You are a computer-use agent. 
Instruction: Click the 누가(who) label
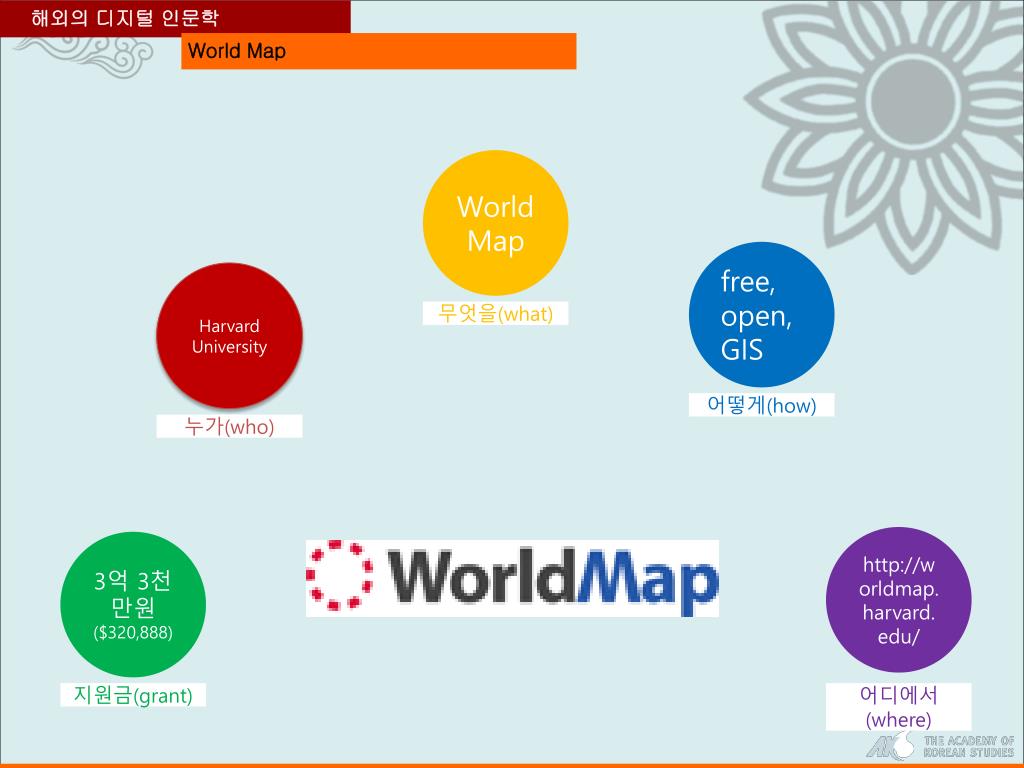229,426
